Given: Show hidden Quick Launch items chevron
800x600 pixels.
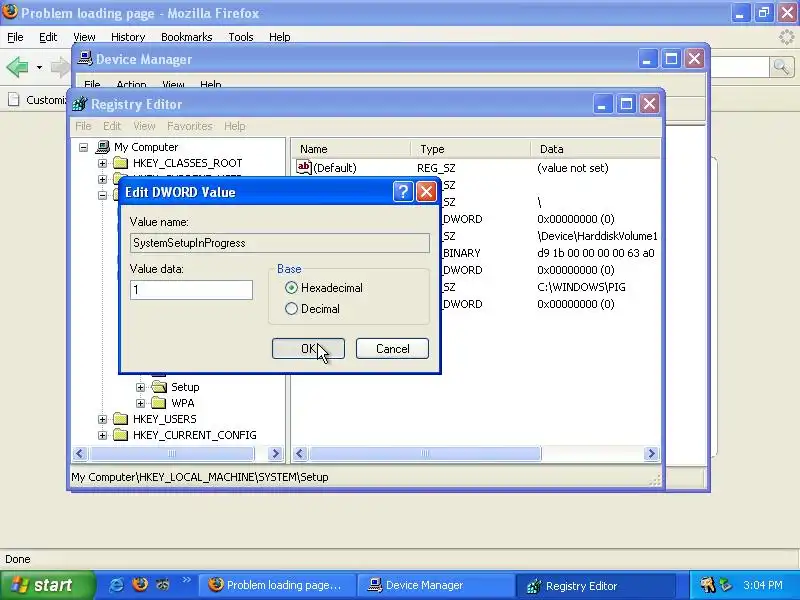Looking at the screenshot, I should 186,580.
